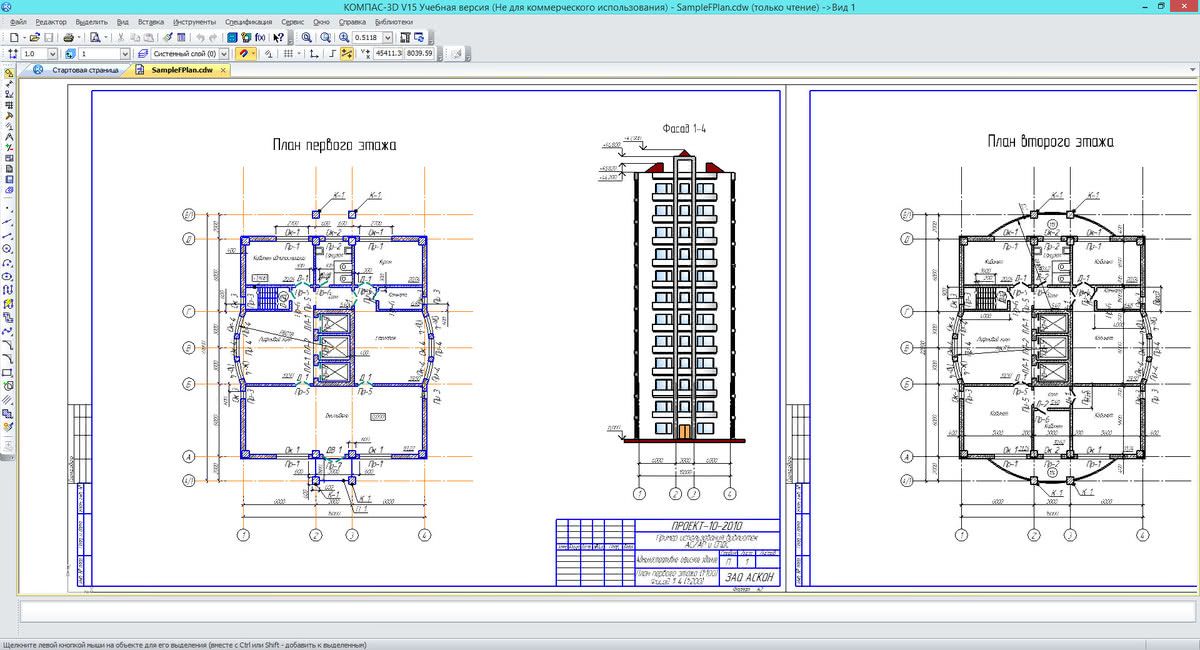The height and width of the screenshot is (650, 1200).
Task: Click the Print Preview icon
Action: 94,37
